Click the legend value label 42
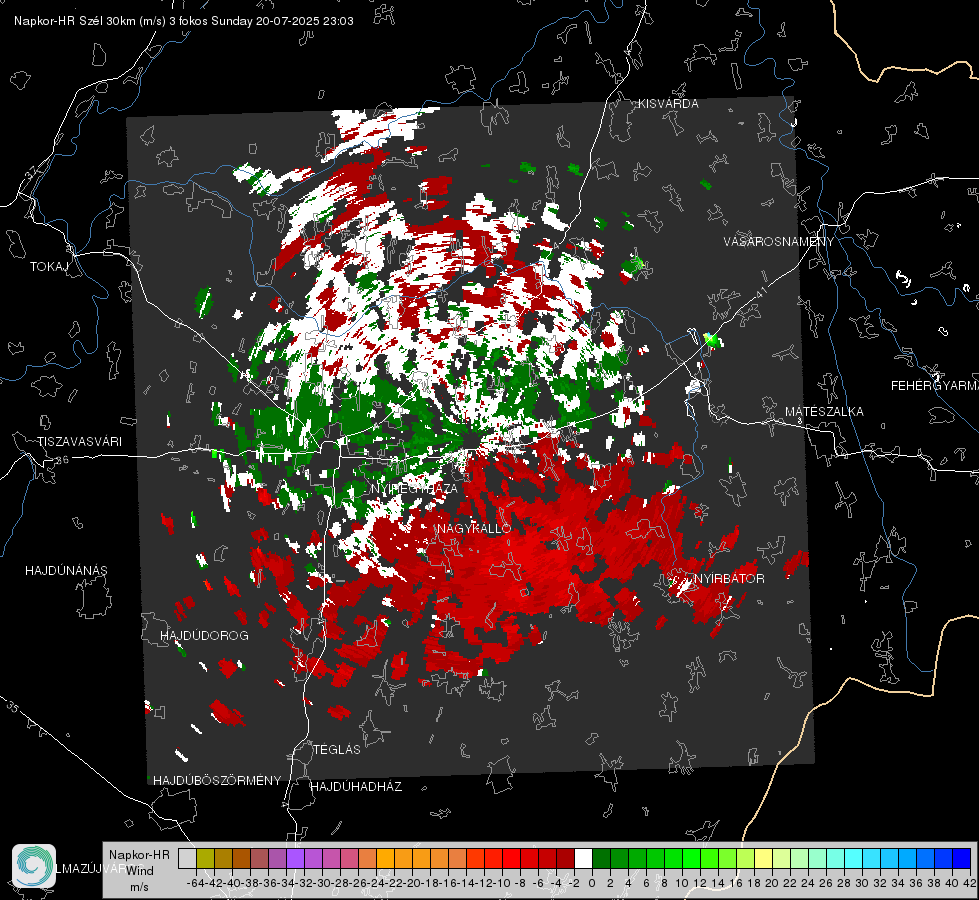The height and width of the screenshot is (900, 979). [969, 883]
